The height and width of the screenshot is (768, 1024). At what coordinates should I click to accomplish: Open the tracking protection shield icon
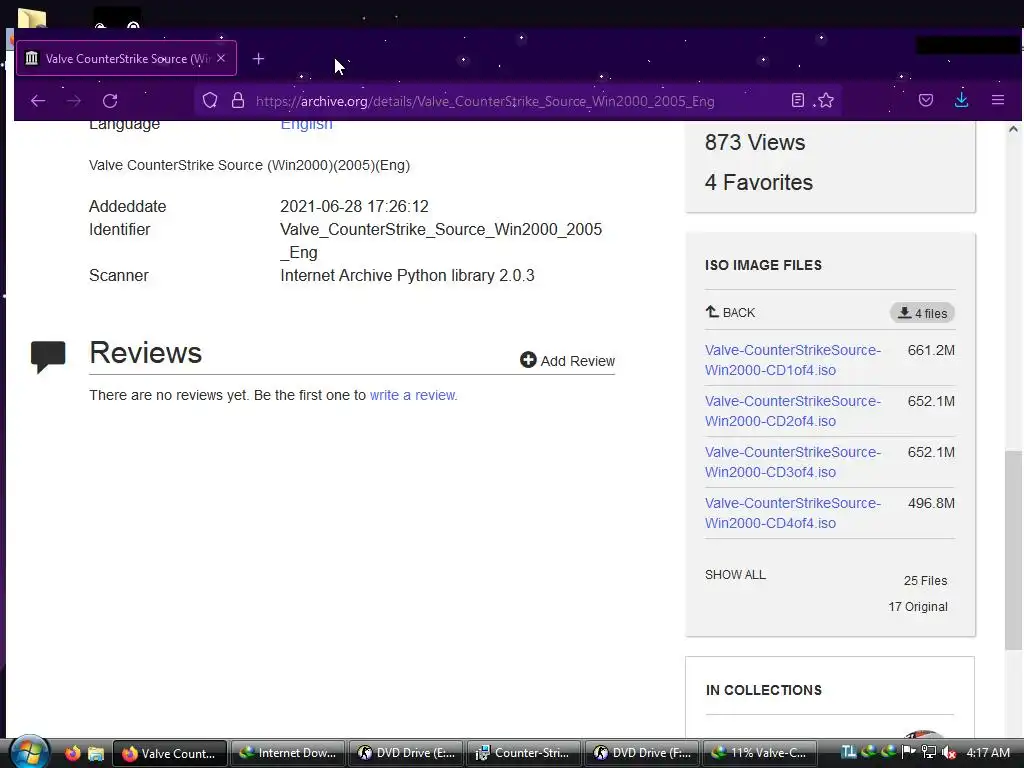[210, 101]
